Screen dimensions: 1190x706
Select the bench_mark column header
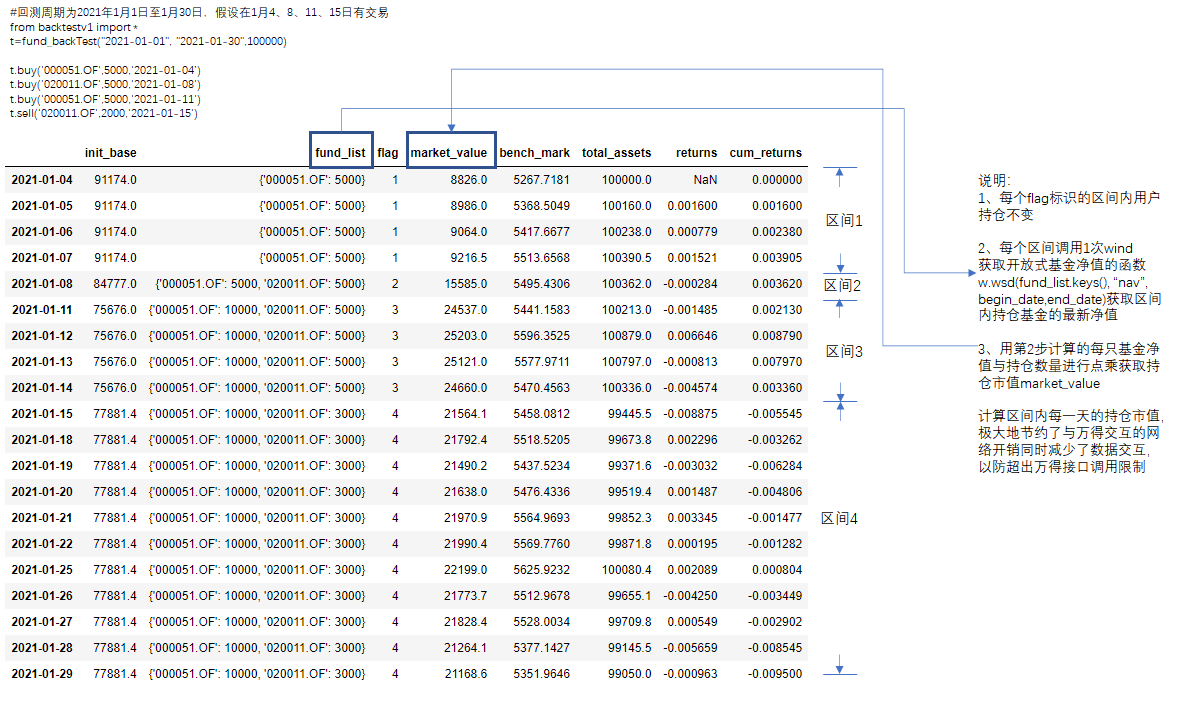point(534,153)
